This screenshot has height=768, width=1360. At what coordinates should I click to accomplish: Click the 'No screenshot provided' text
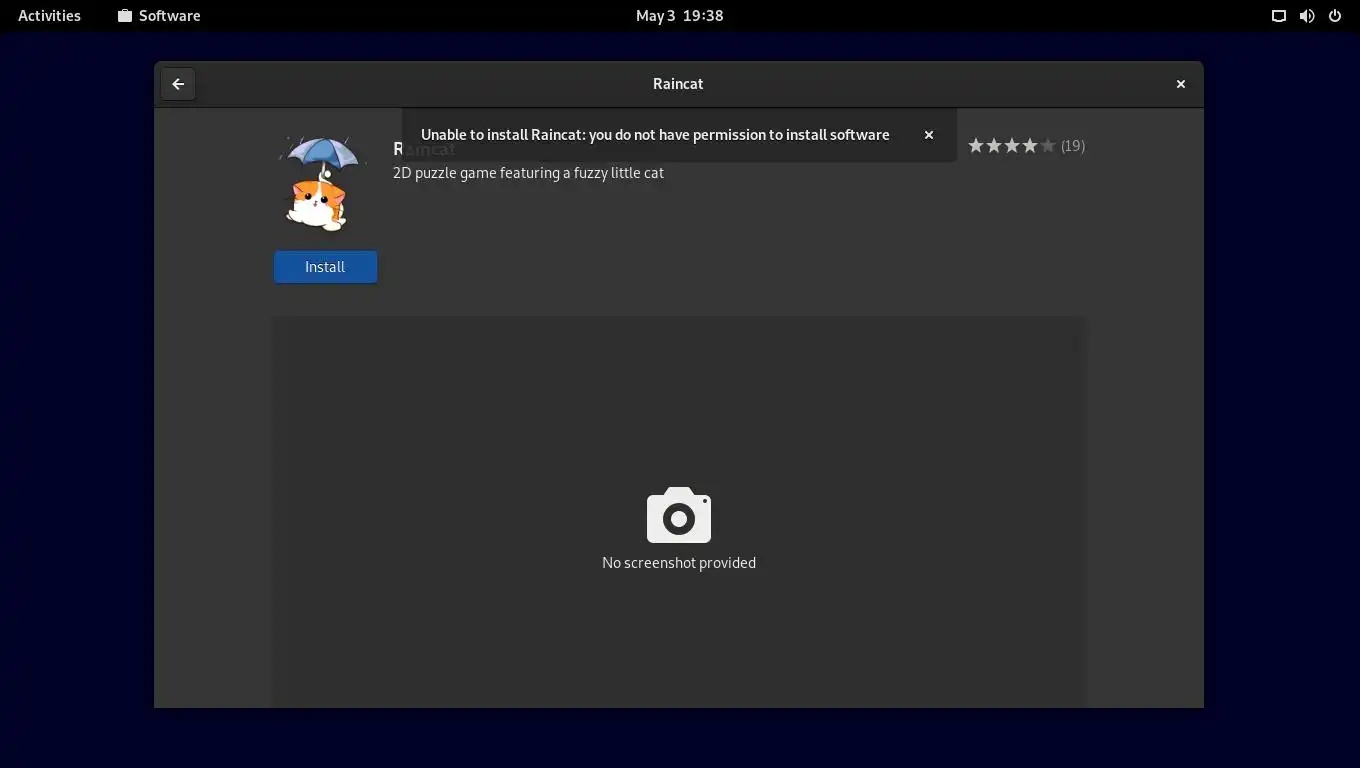(x=679, y=563)
